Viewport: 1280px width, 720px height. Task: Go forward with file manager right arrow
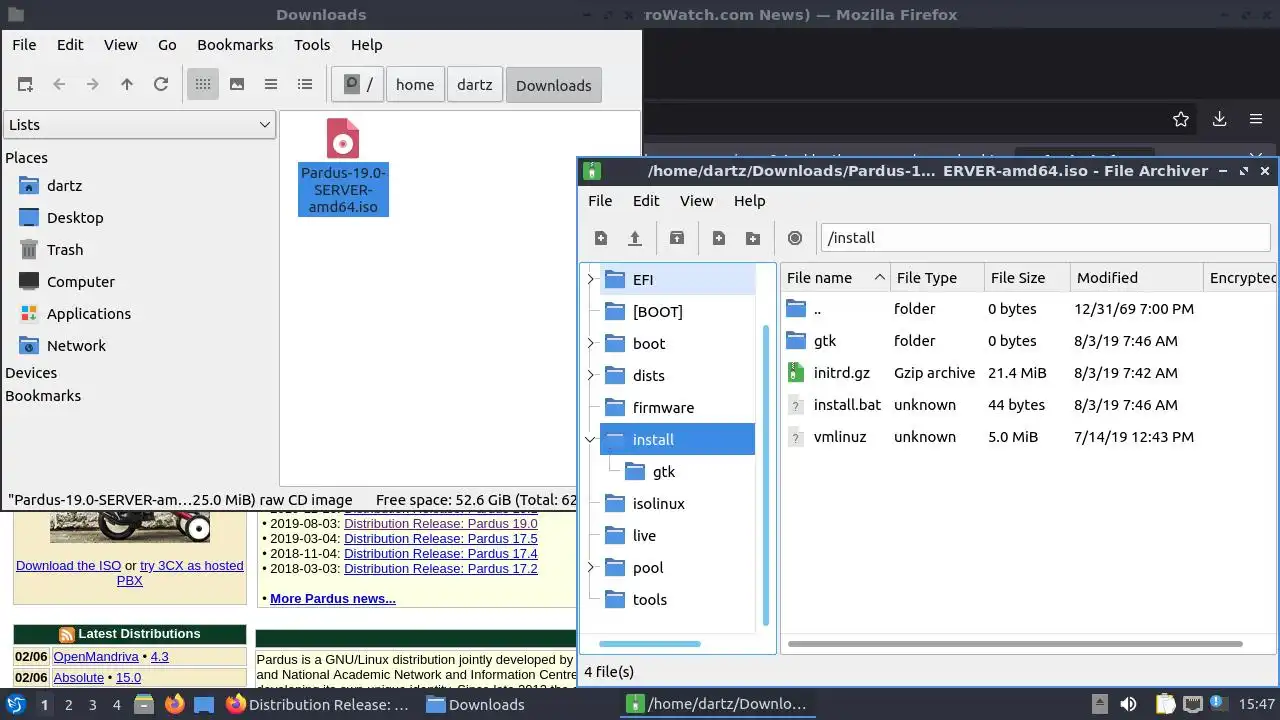93,85
